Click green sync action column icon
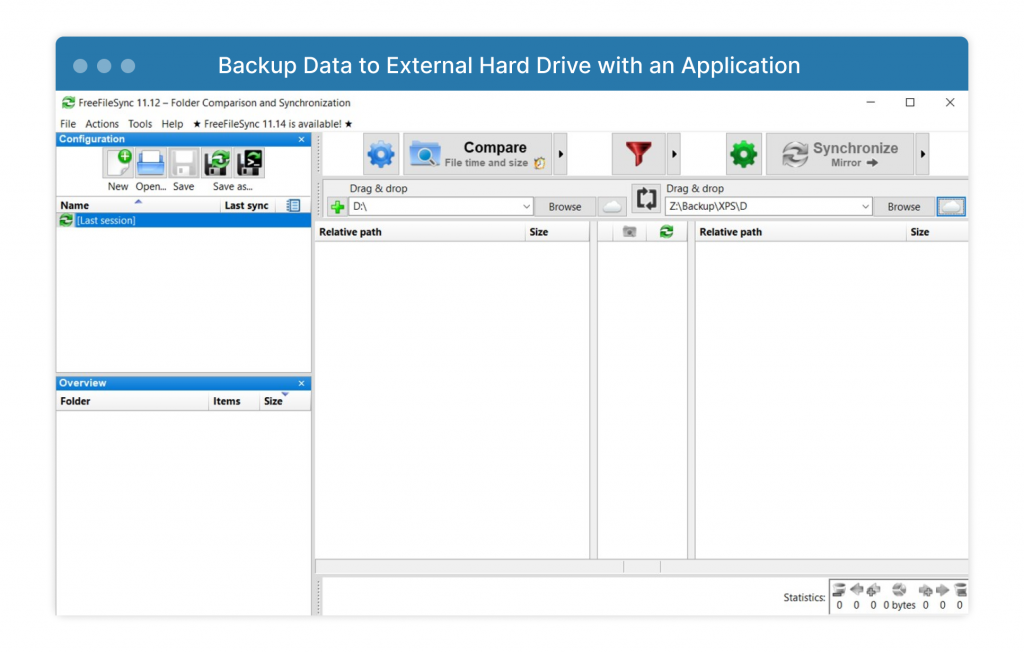The image size is (1024, 652). [666, 232]
